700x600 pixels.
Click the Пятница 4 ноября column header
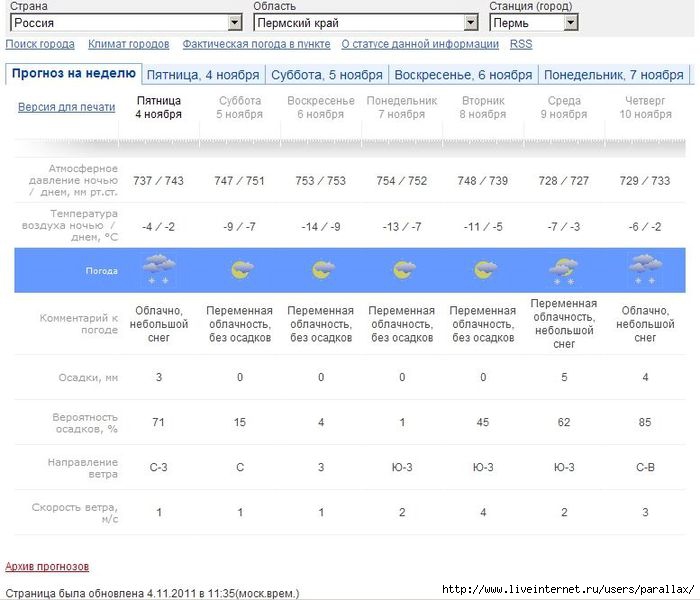click(158, 108)
